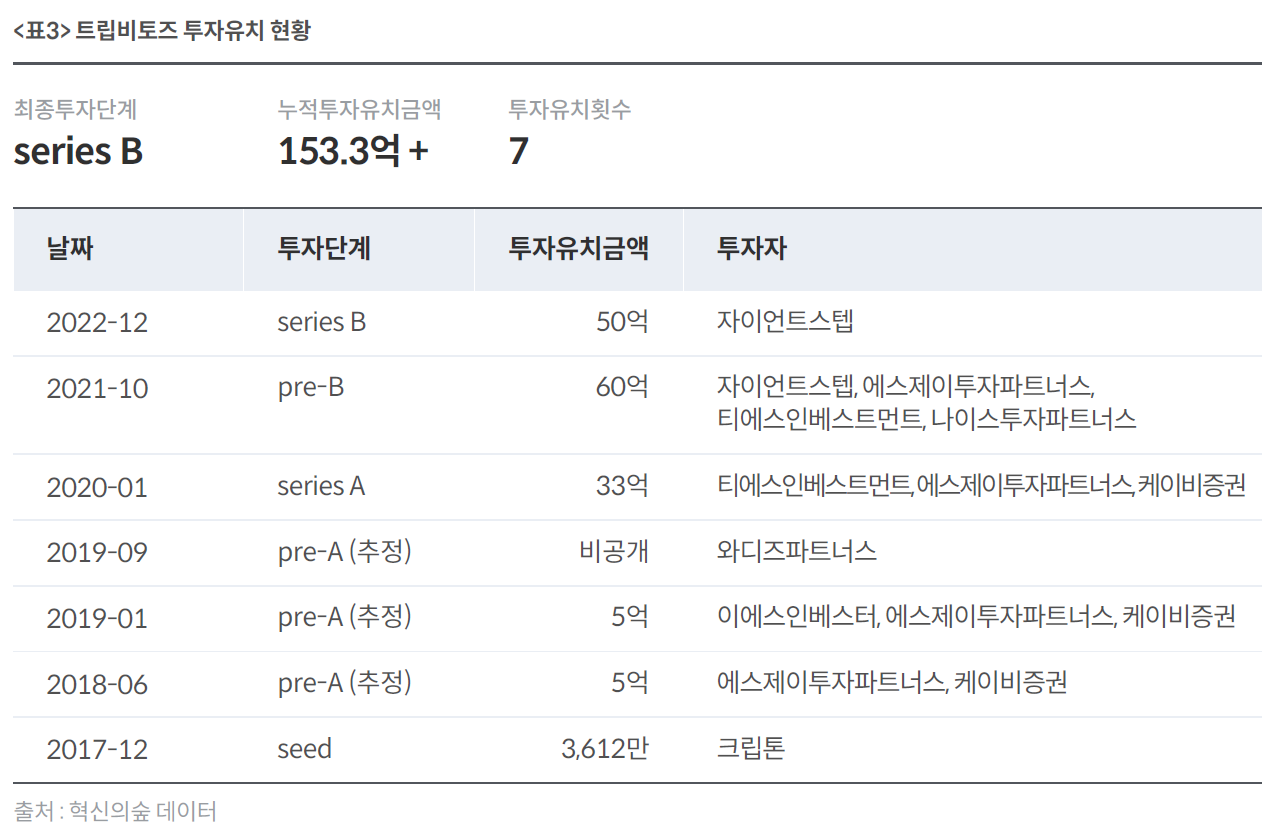1273x829 pixels.
Task: Click the 3,612만 amount cell
Action: click(605, 749)
